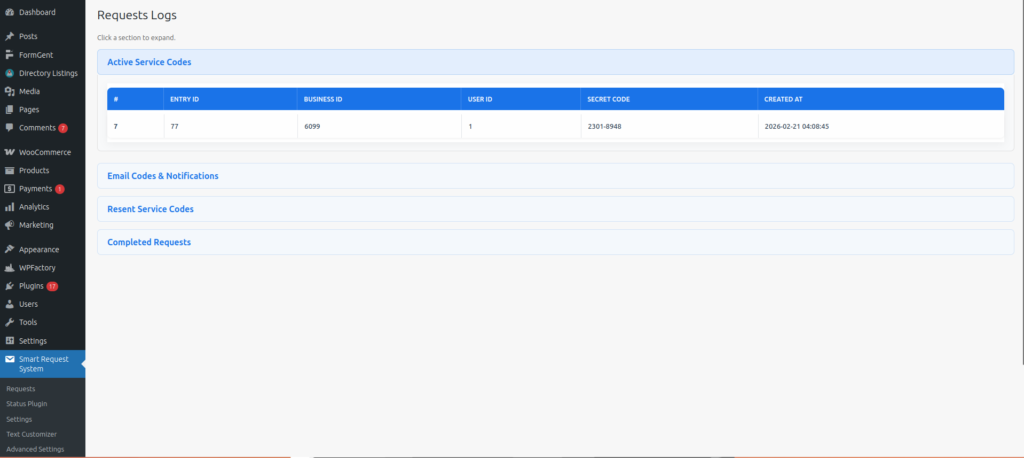This screenshot has width=1024, height=458.
Task: Click the Media library icon
Action: [x=9, y=91]
